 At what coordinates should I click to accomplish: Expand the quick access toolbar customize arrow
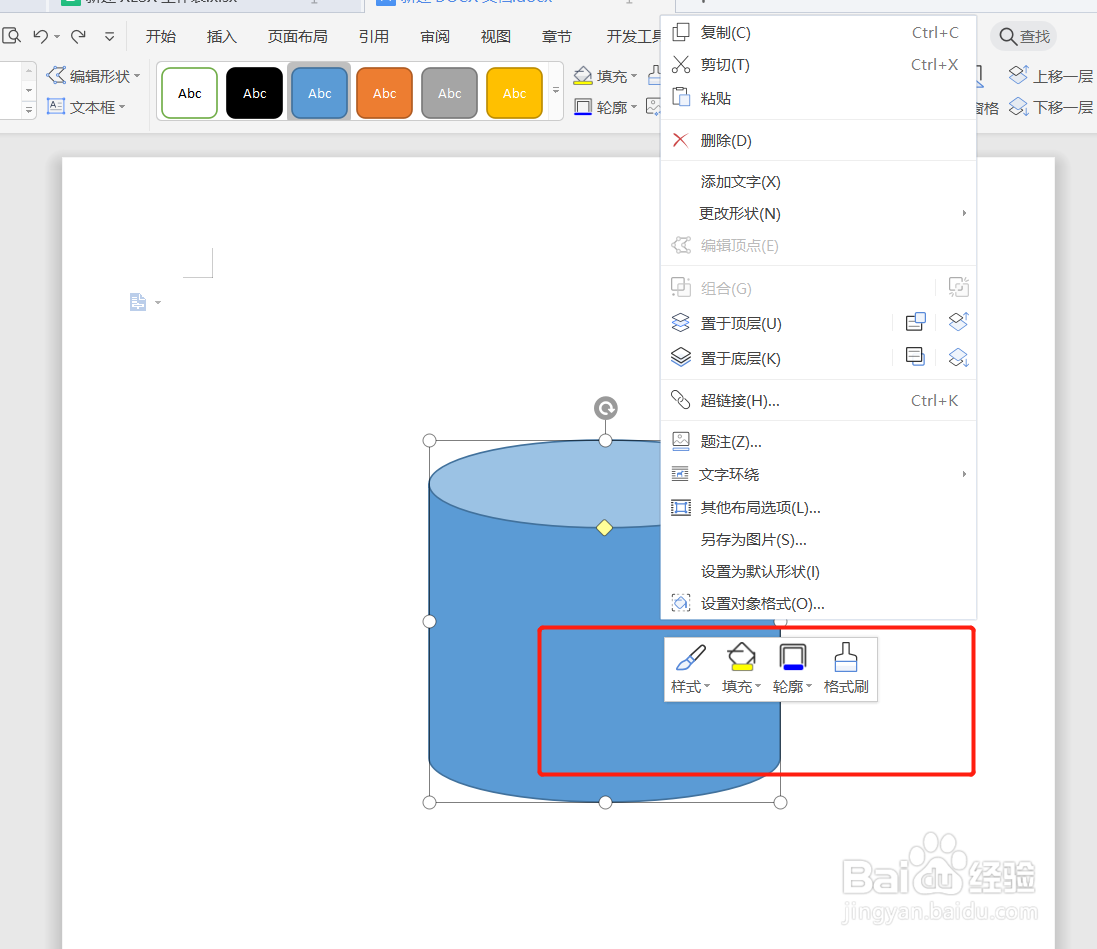click(109, 36)
